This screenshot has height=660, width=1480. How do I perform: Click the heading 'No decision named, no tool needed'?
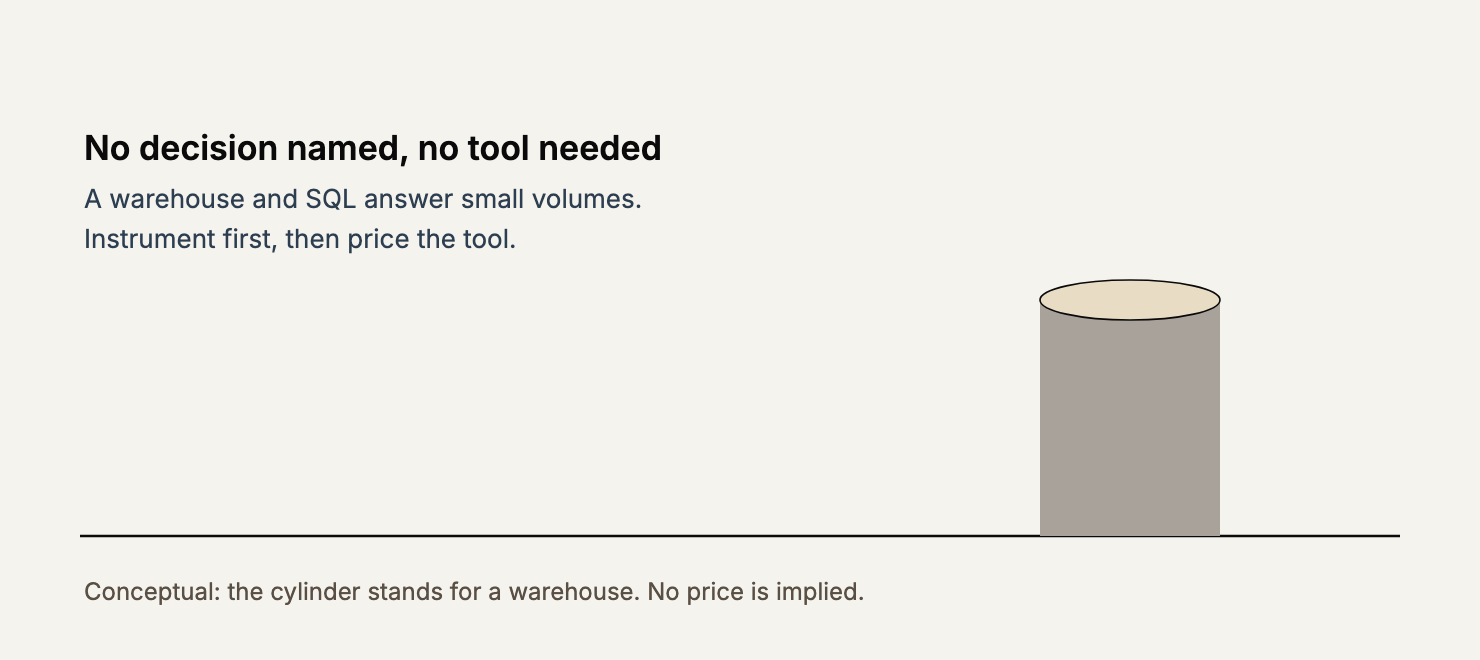[x=373, y=148]
